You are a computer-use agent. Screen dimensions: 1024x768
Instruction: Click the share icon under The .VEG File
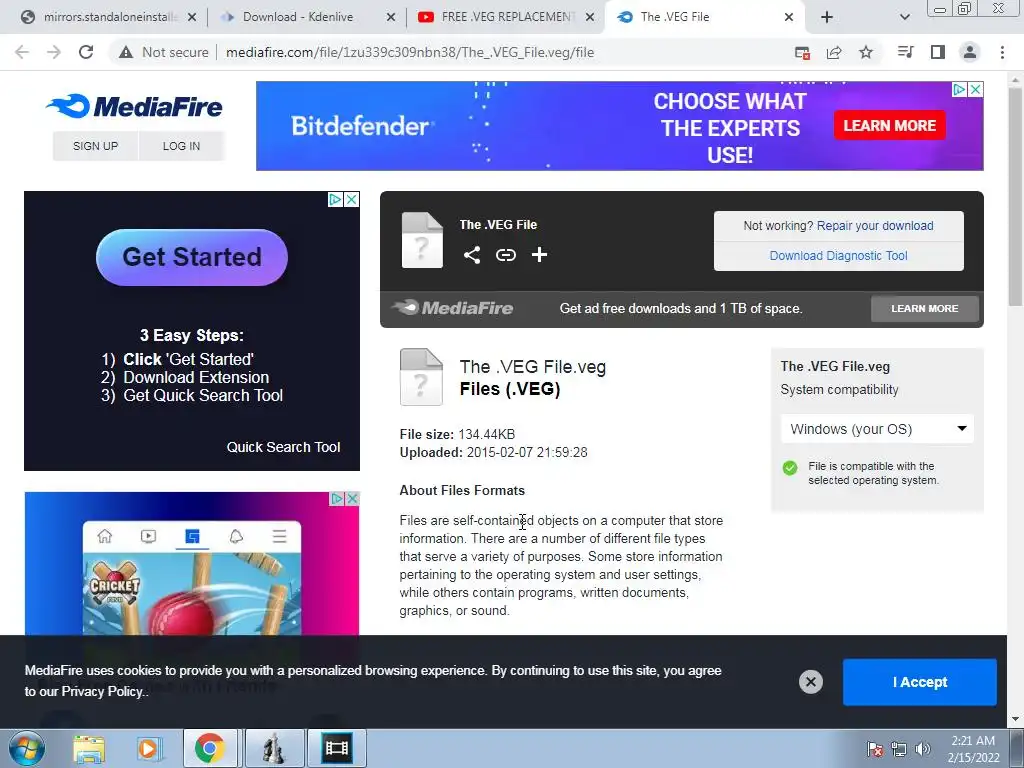pos(472,255)
